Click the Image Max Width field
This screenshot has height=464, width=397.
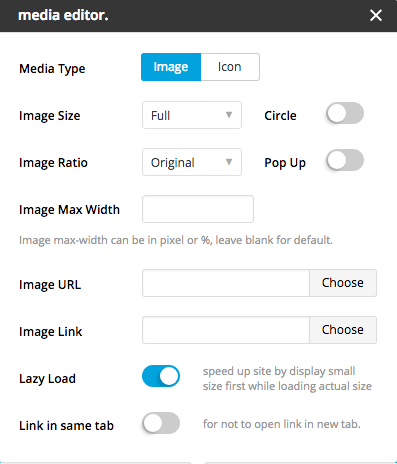tap(198, 209)
